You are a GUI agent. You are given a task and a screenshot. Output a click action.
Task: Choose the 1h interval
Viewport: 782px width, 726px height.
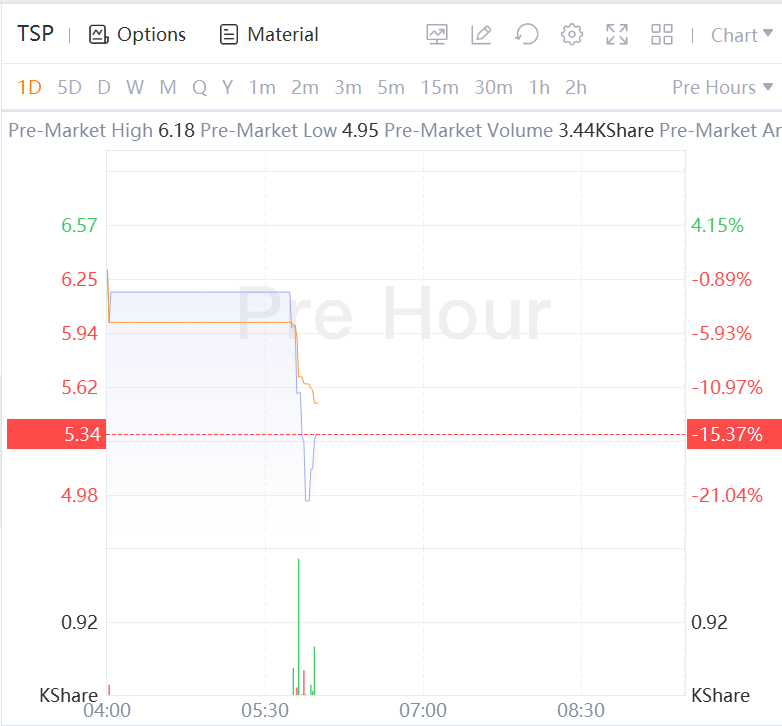pyautogui.click(x=539, y=87)
